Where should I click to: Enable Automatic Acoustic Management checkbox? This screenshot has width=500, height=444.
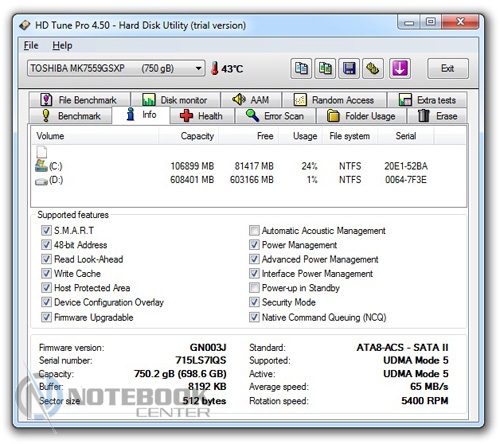click(254, 230)
